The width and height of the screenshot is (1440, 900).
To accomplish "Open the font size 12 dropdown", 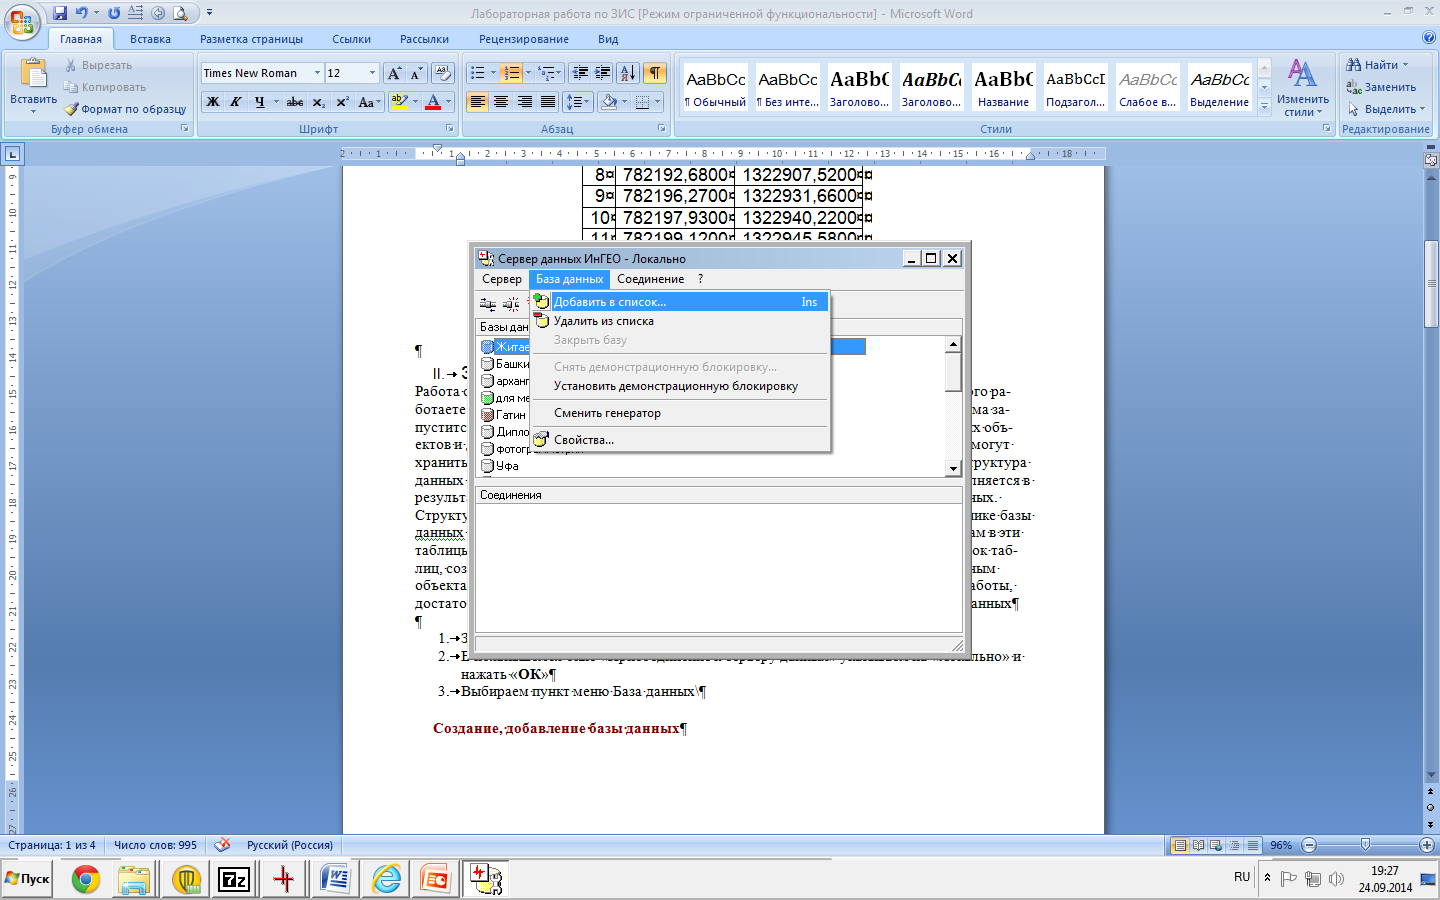I will pos(373,73).
